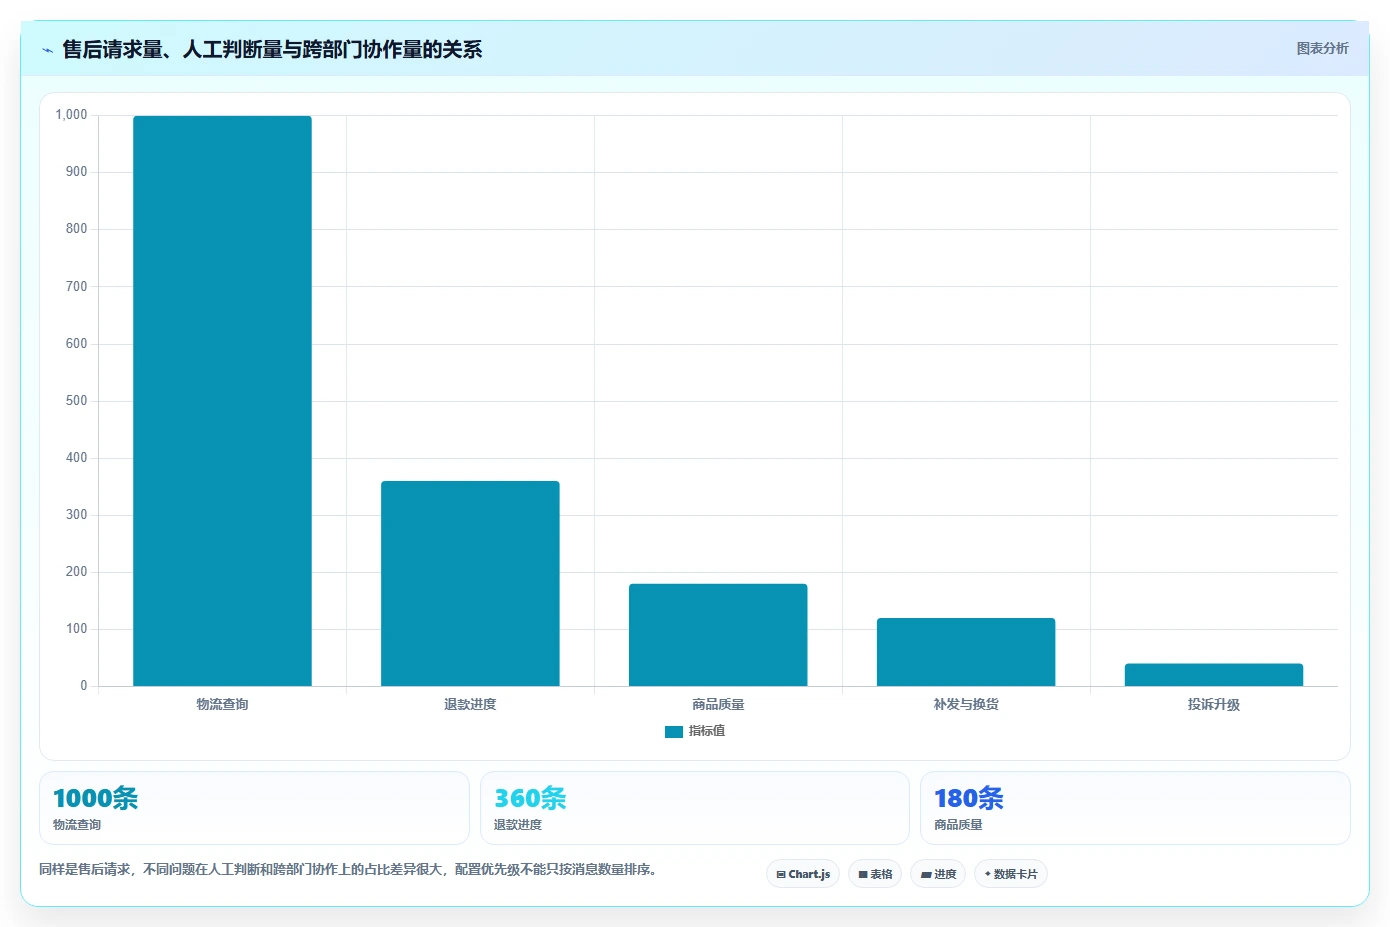The width and height of the screenshot is (1390, 927).
Task: Click the lightning icon beside the chart title
Action: [x=47, y=50]
